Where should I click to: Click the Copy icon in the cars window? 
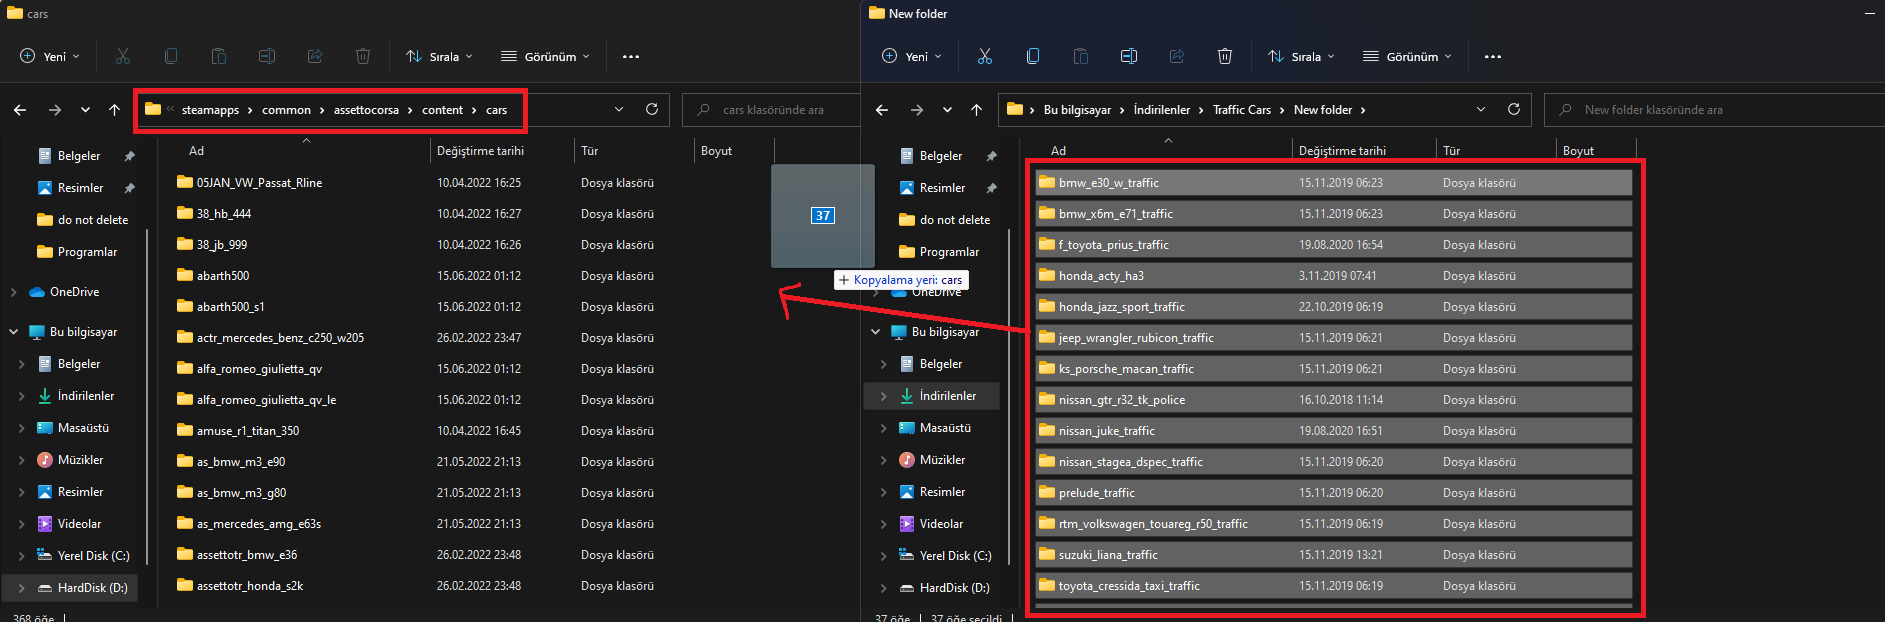[171, 56]
